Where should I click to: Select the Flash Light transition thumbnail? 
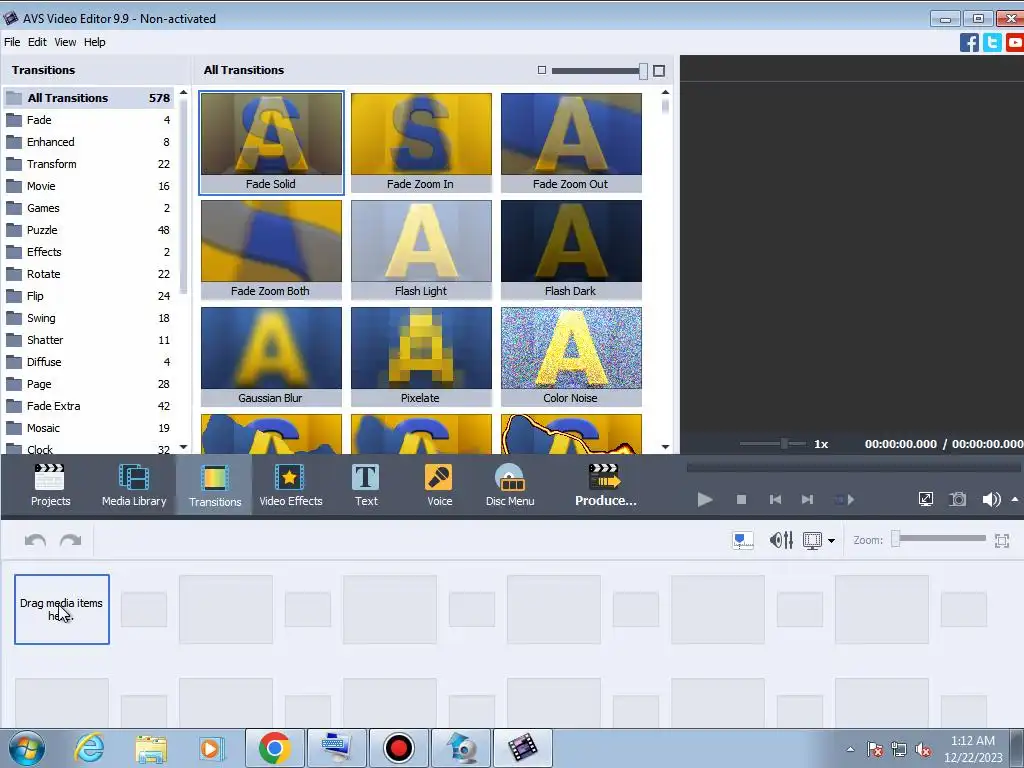click(x=421, y=249)
